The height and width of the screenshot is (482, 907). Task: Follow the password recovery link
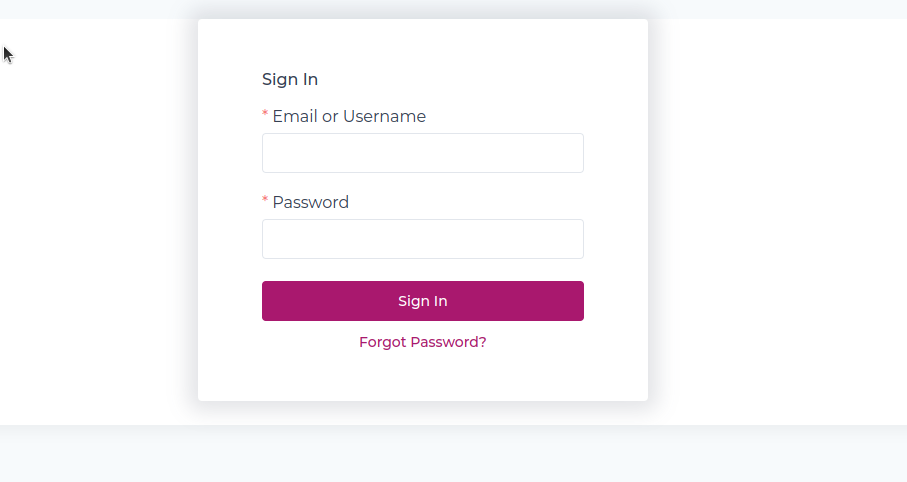click(422, 342)
